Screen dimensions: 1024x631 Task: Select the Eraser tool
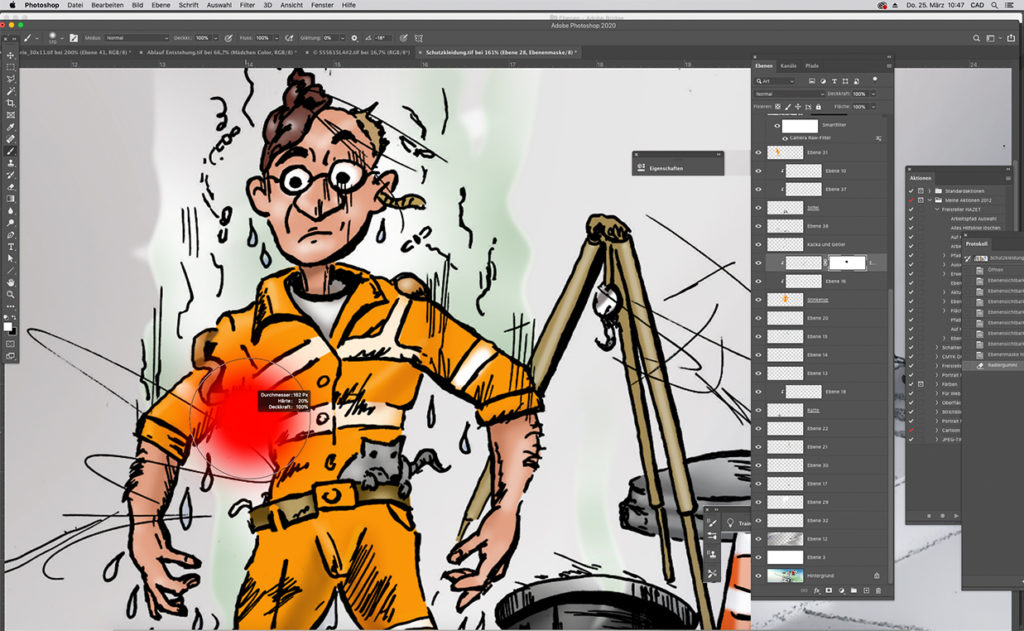10,187
